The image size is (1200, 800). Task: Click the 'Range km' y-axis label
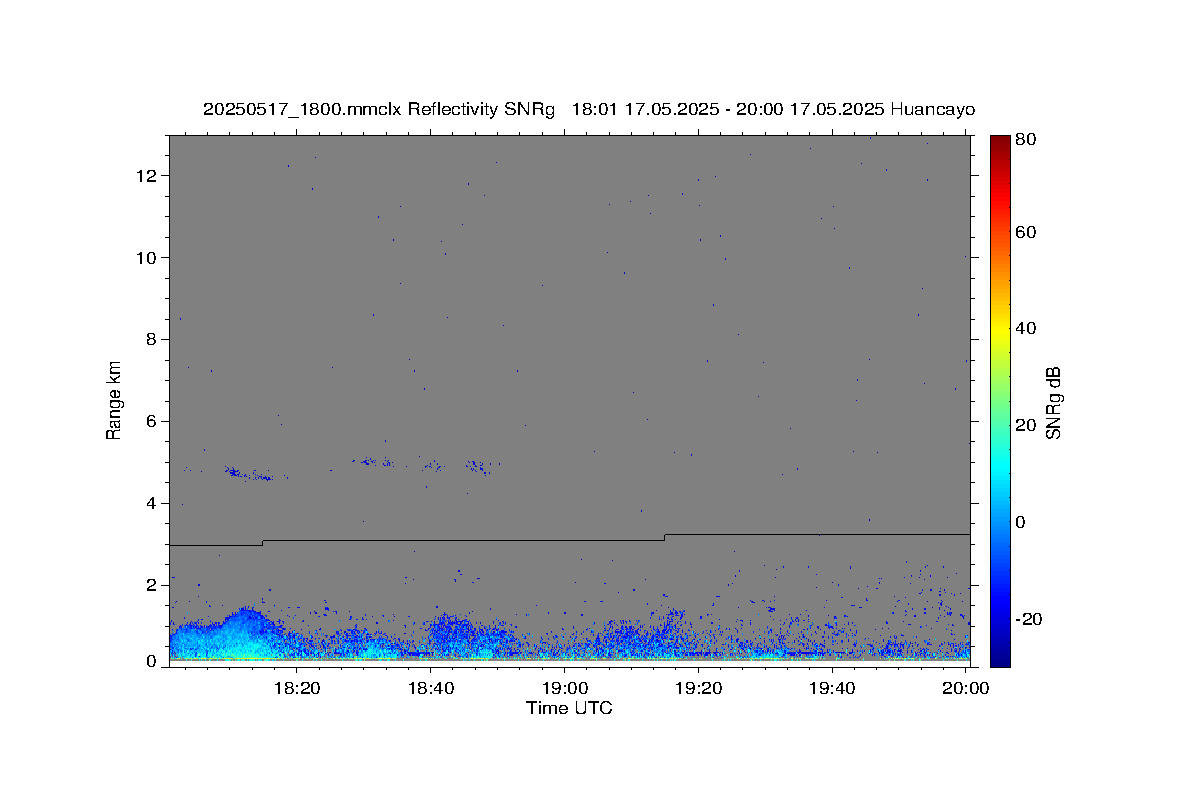click(x=114, y=400)
